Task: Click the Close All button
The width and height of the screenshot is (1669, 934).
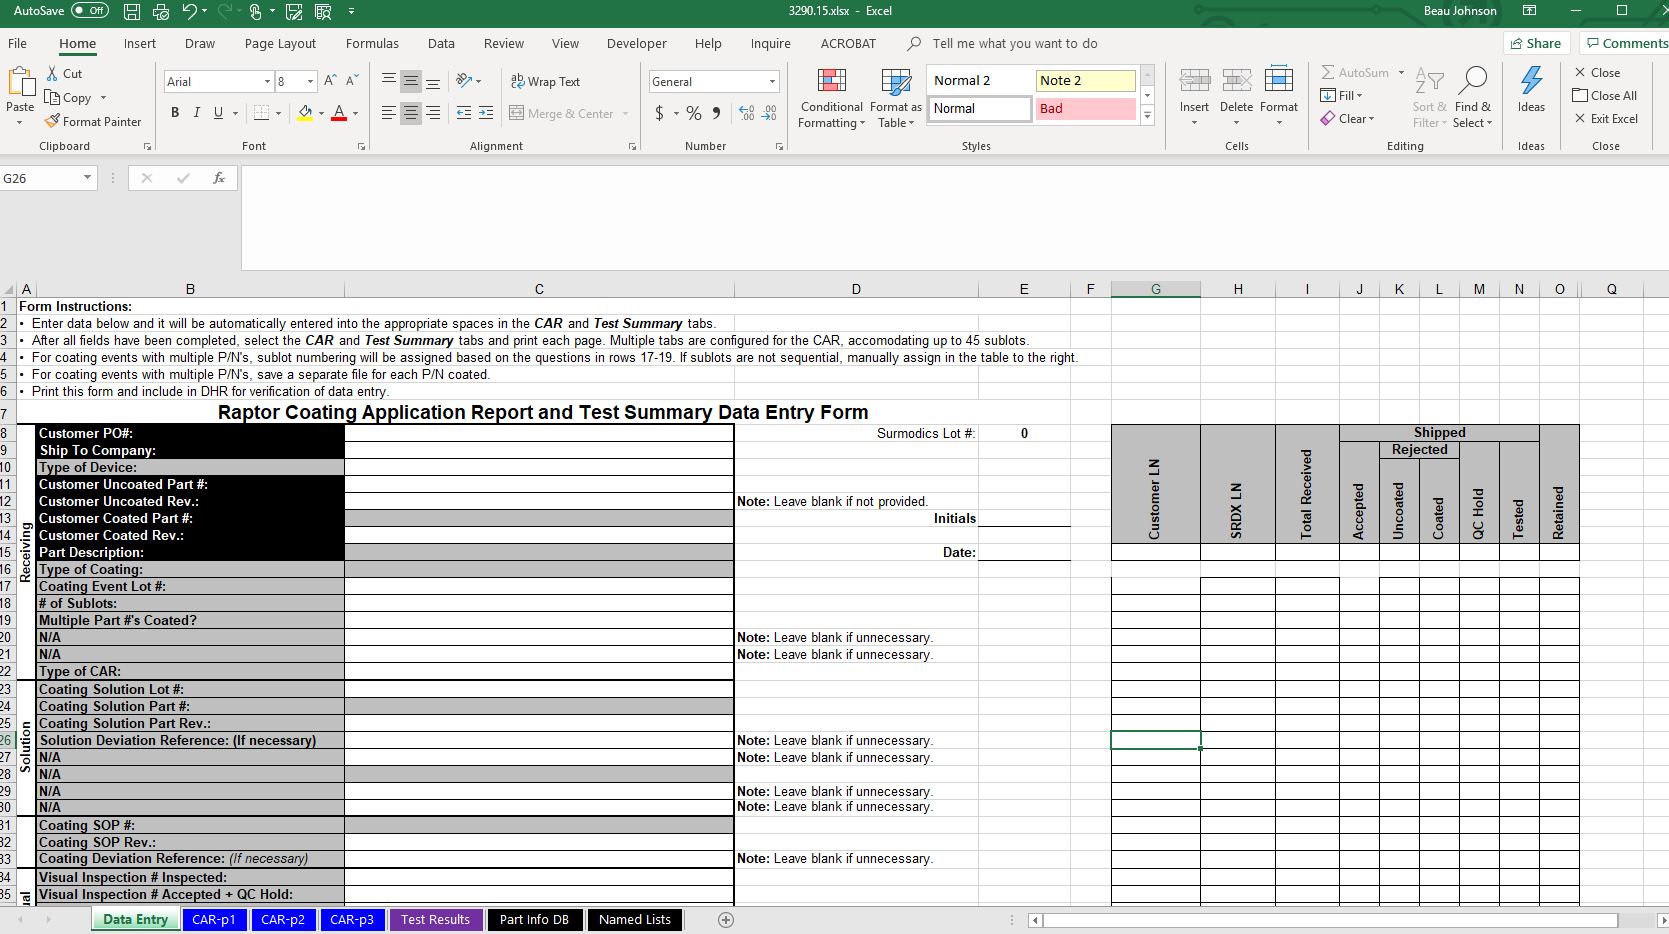Action: point(1605,96)
